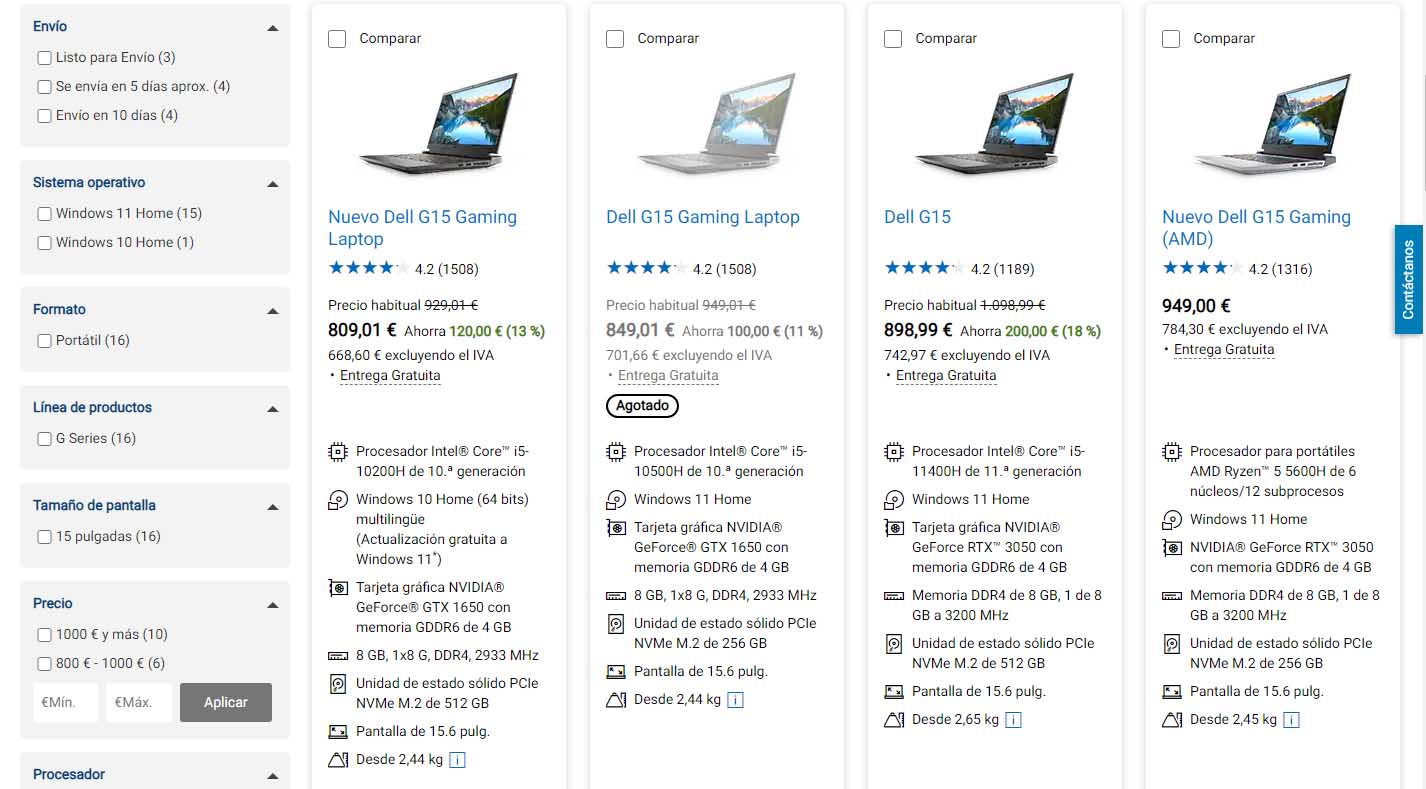Click the Windows OS icon on the Dell G15 card

pyautogui.click(x=893, y=498)
